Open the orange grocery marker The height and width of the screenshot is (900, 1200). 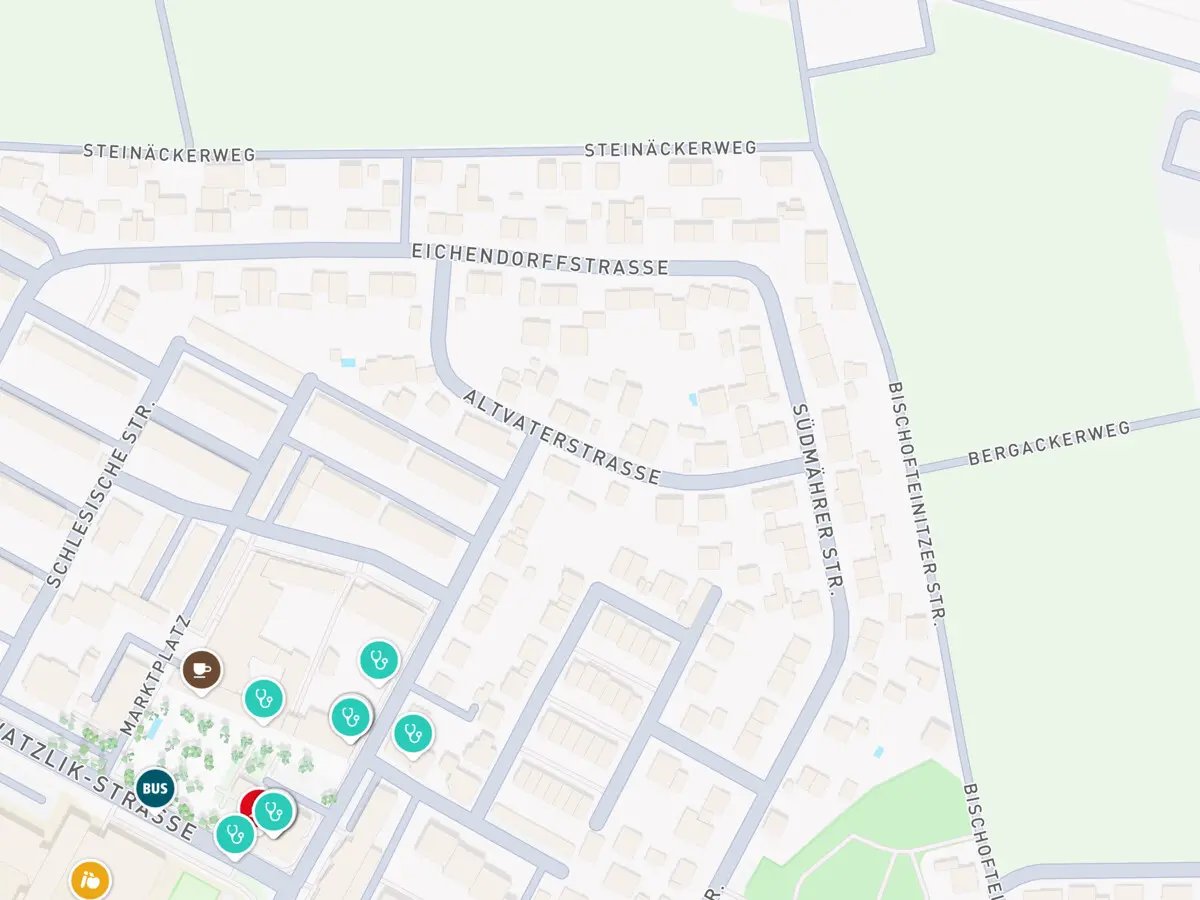[x=90, y=880]
